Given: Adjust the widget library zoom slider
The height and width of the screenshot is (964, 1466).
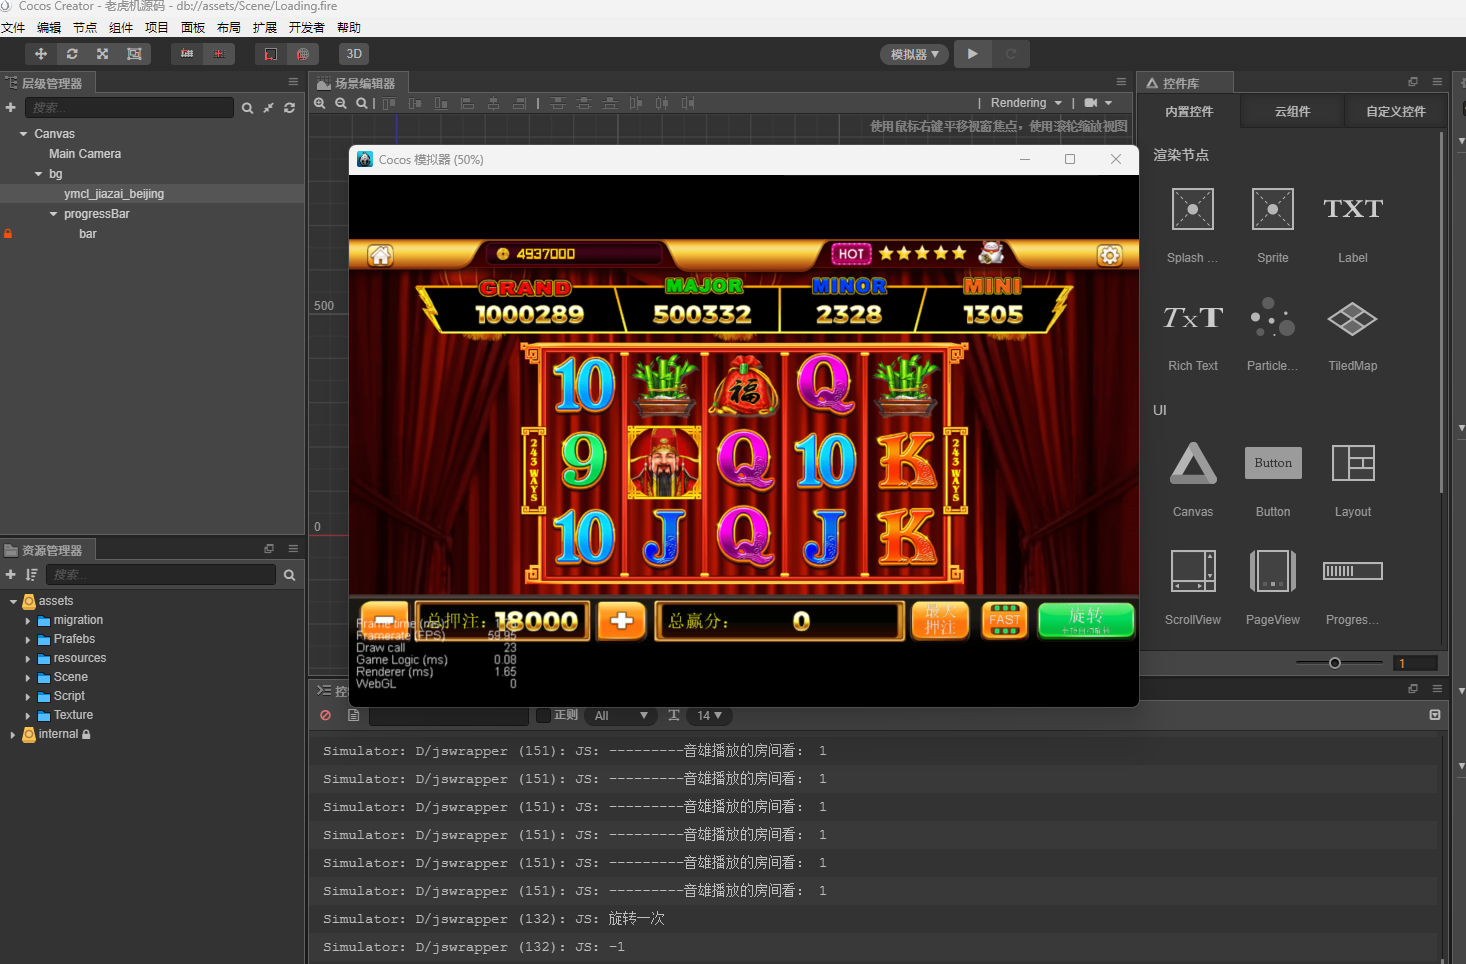Looking at the screenshot, I should 1334,663.
